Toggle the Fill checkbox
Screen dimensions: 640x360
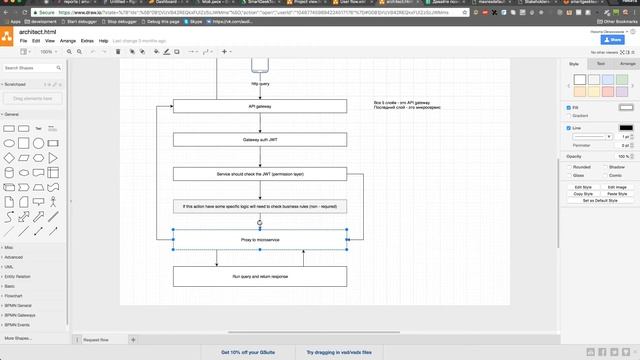[569, 108]
